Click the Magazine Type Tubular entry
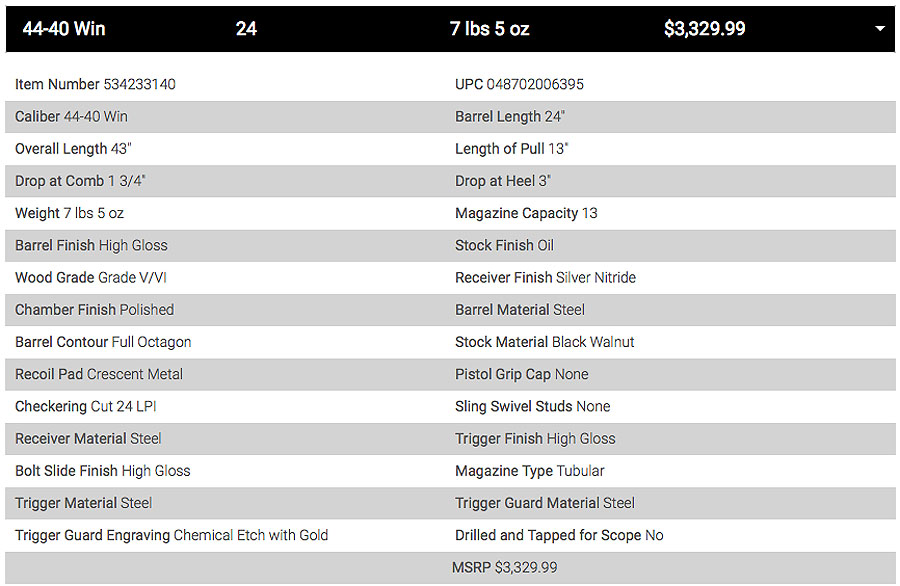Screen dimensions: 900x586 pos(529,471)
